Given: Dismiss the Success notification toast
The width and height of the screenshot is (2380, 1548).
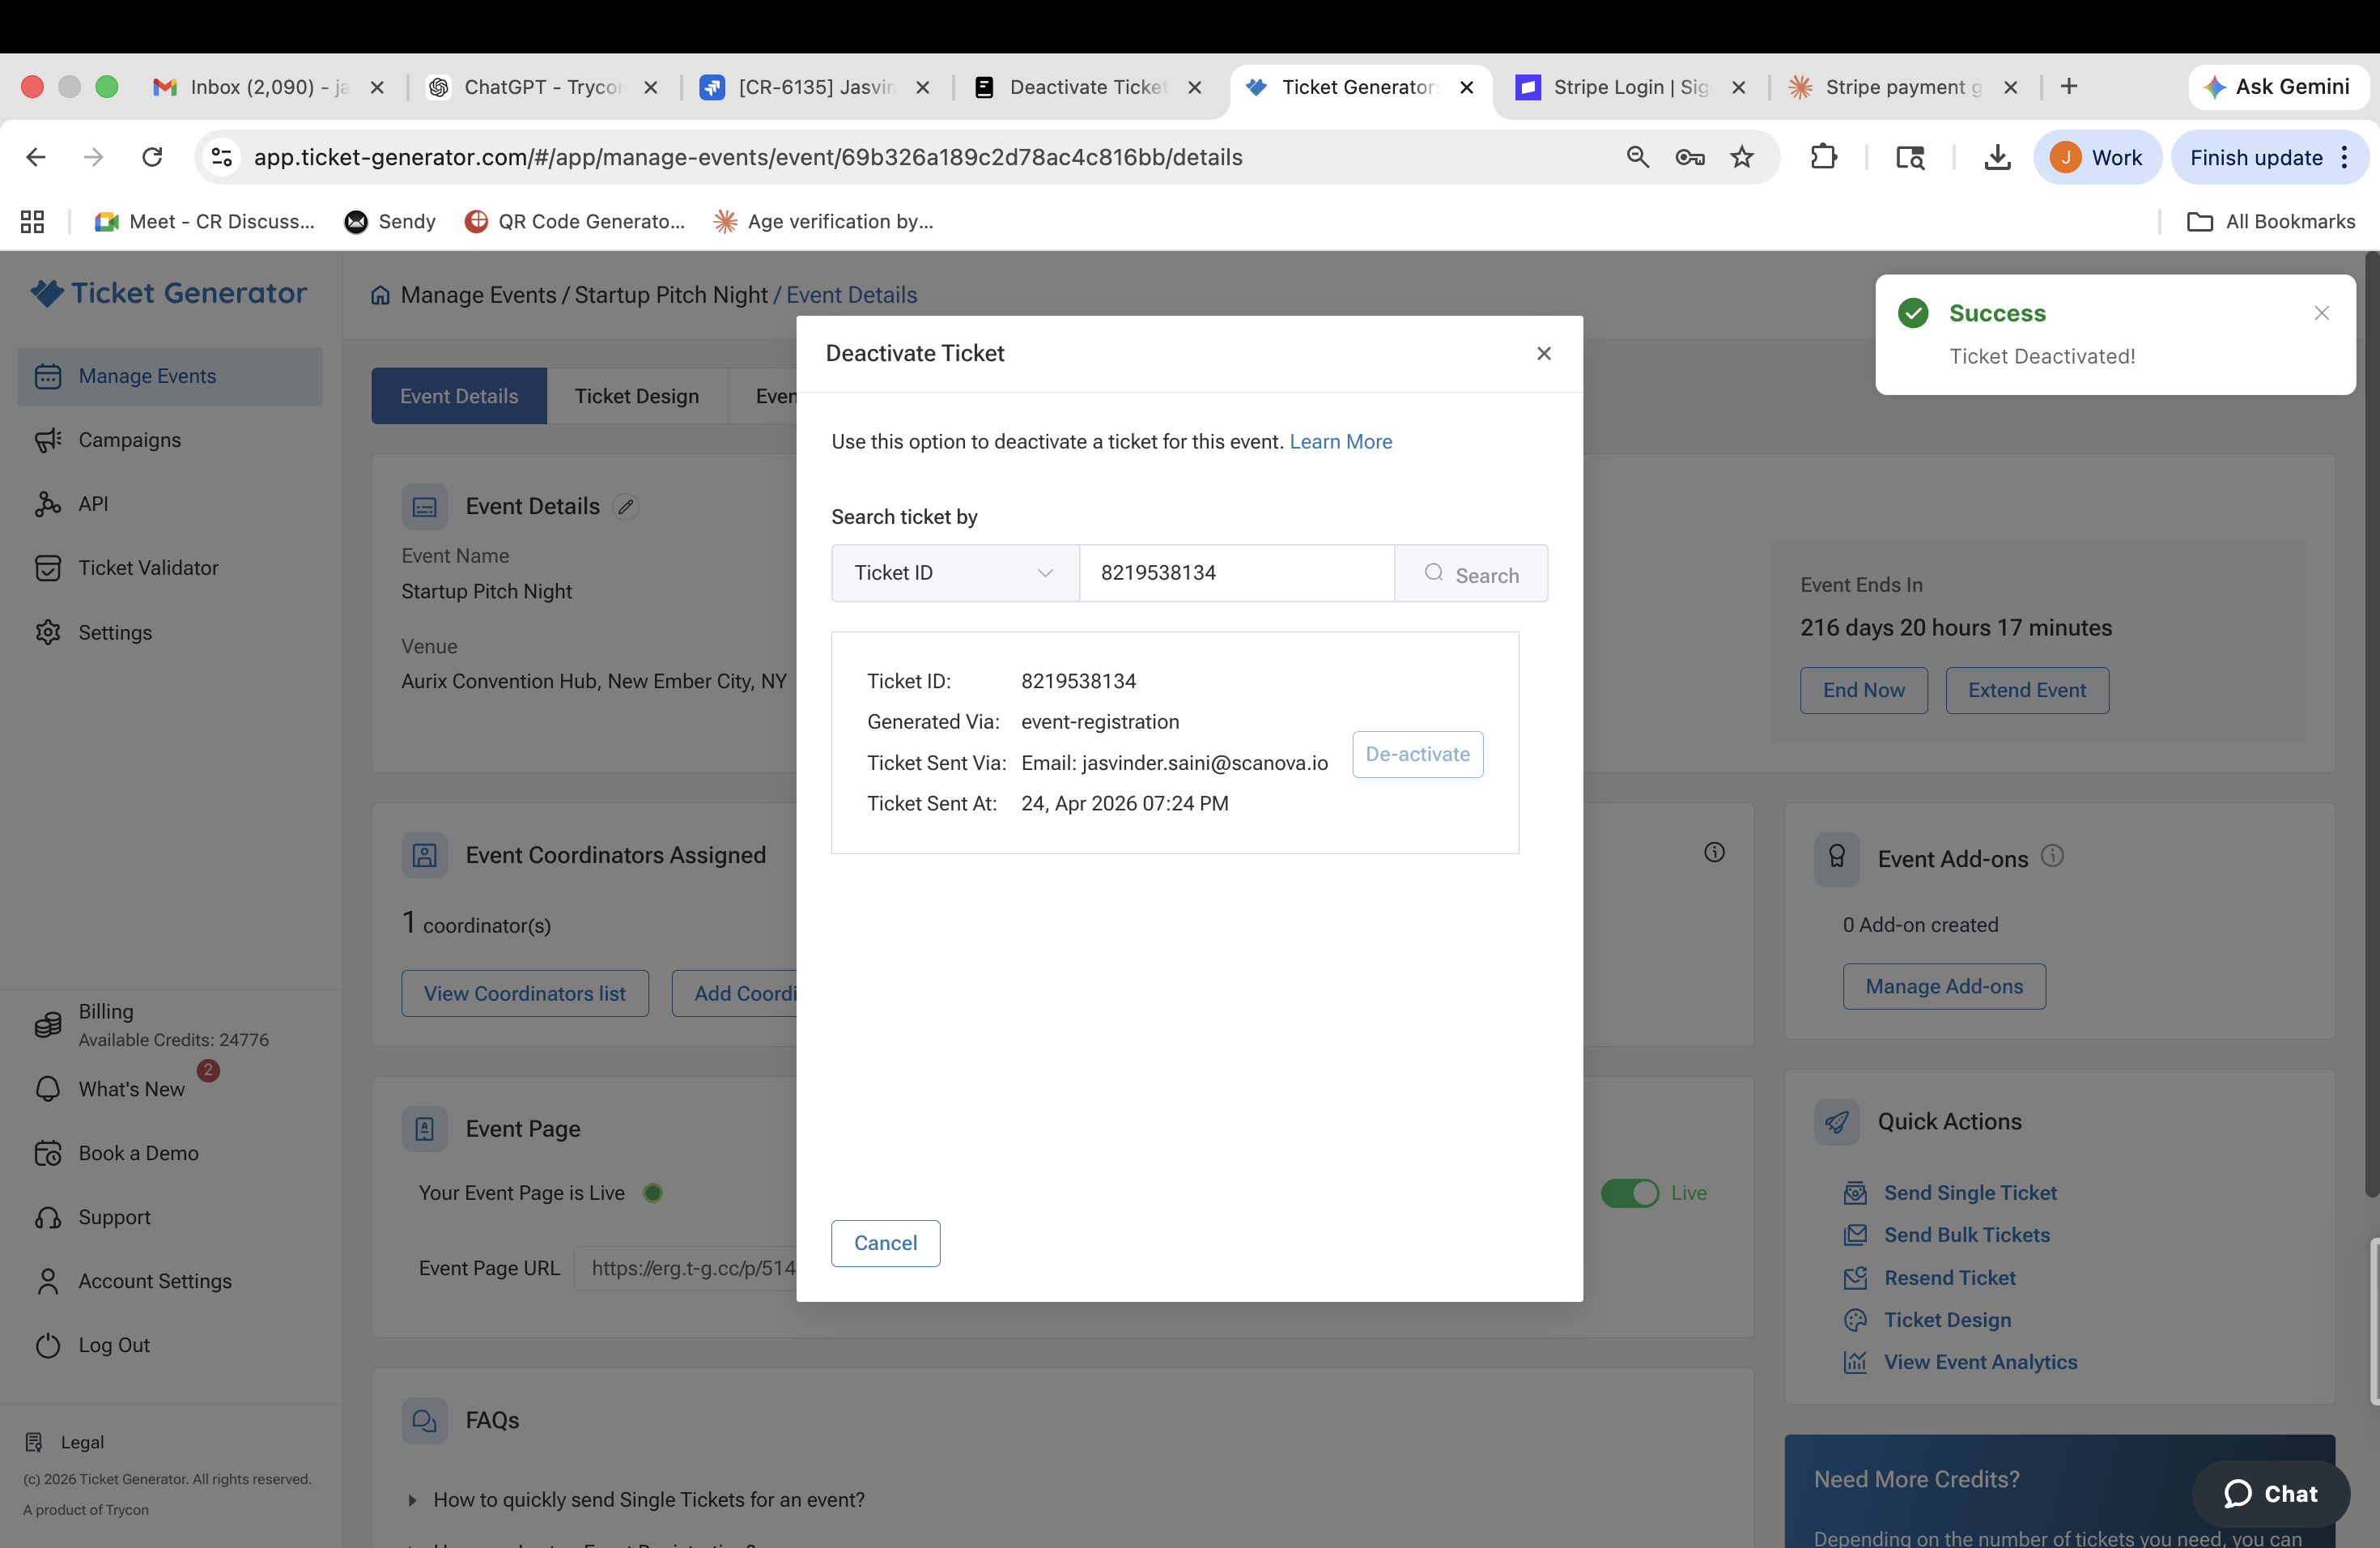Looking at the screenshot, I should pyautogui.click(x=2322, y=313).
